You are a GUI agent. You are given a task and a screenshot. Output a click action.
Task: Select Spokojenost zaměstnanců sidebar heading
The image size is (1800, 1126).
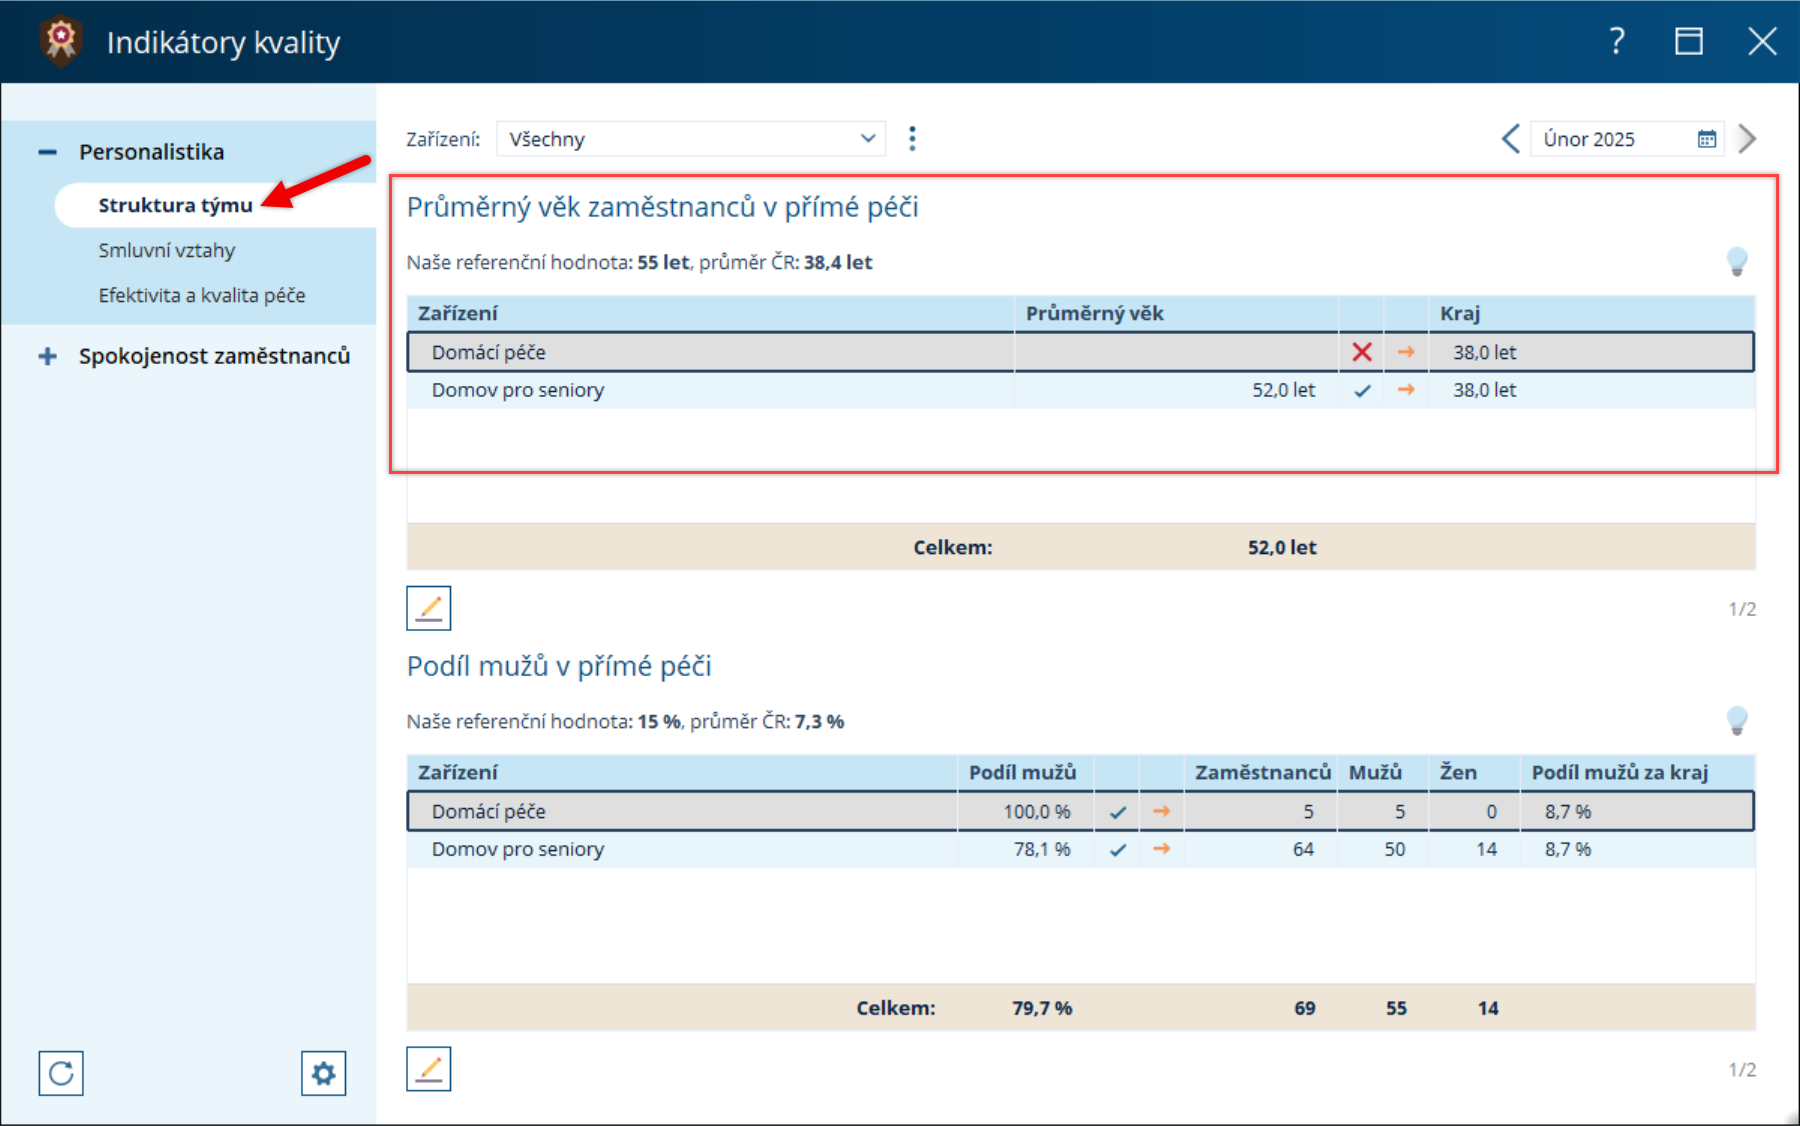tap(215, 356)
